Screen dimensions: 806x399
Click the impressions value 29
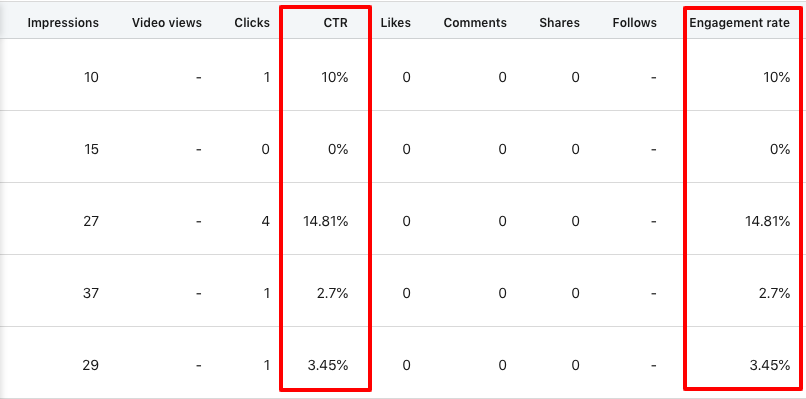click(x=90, y=366)
